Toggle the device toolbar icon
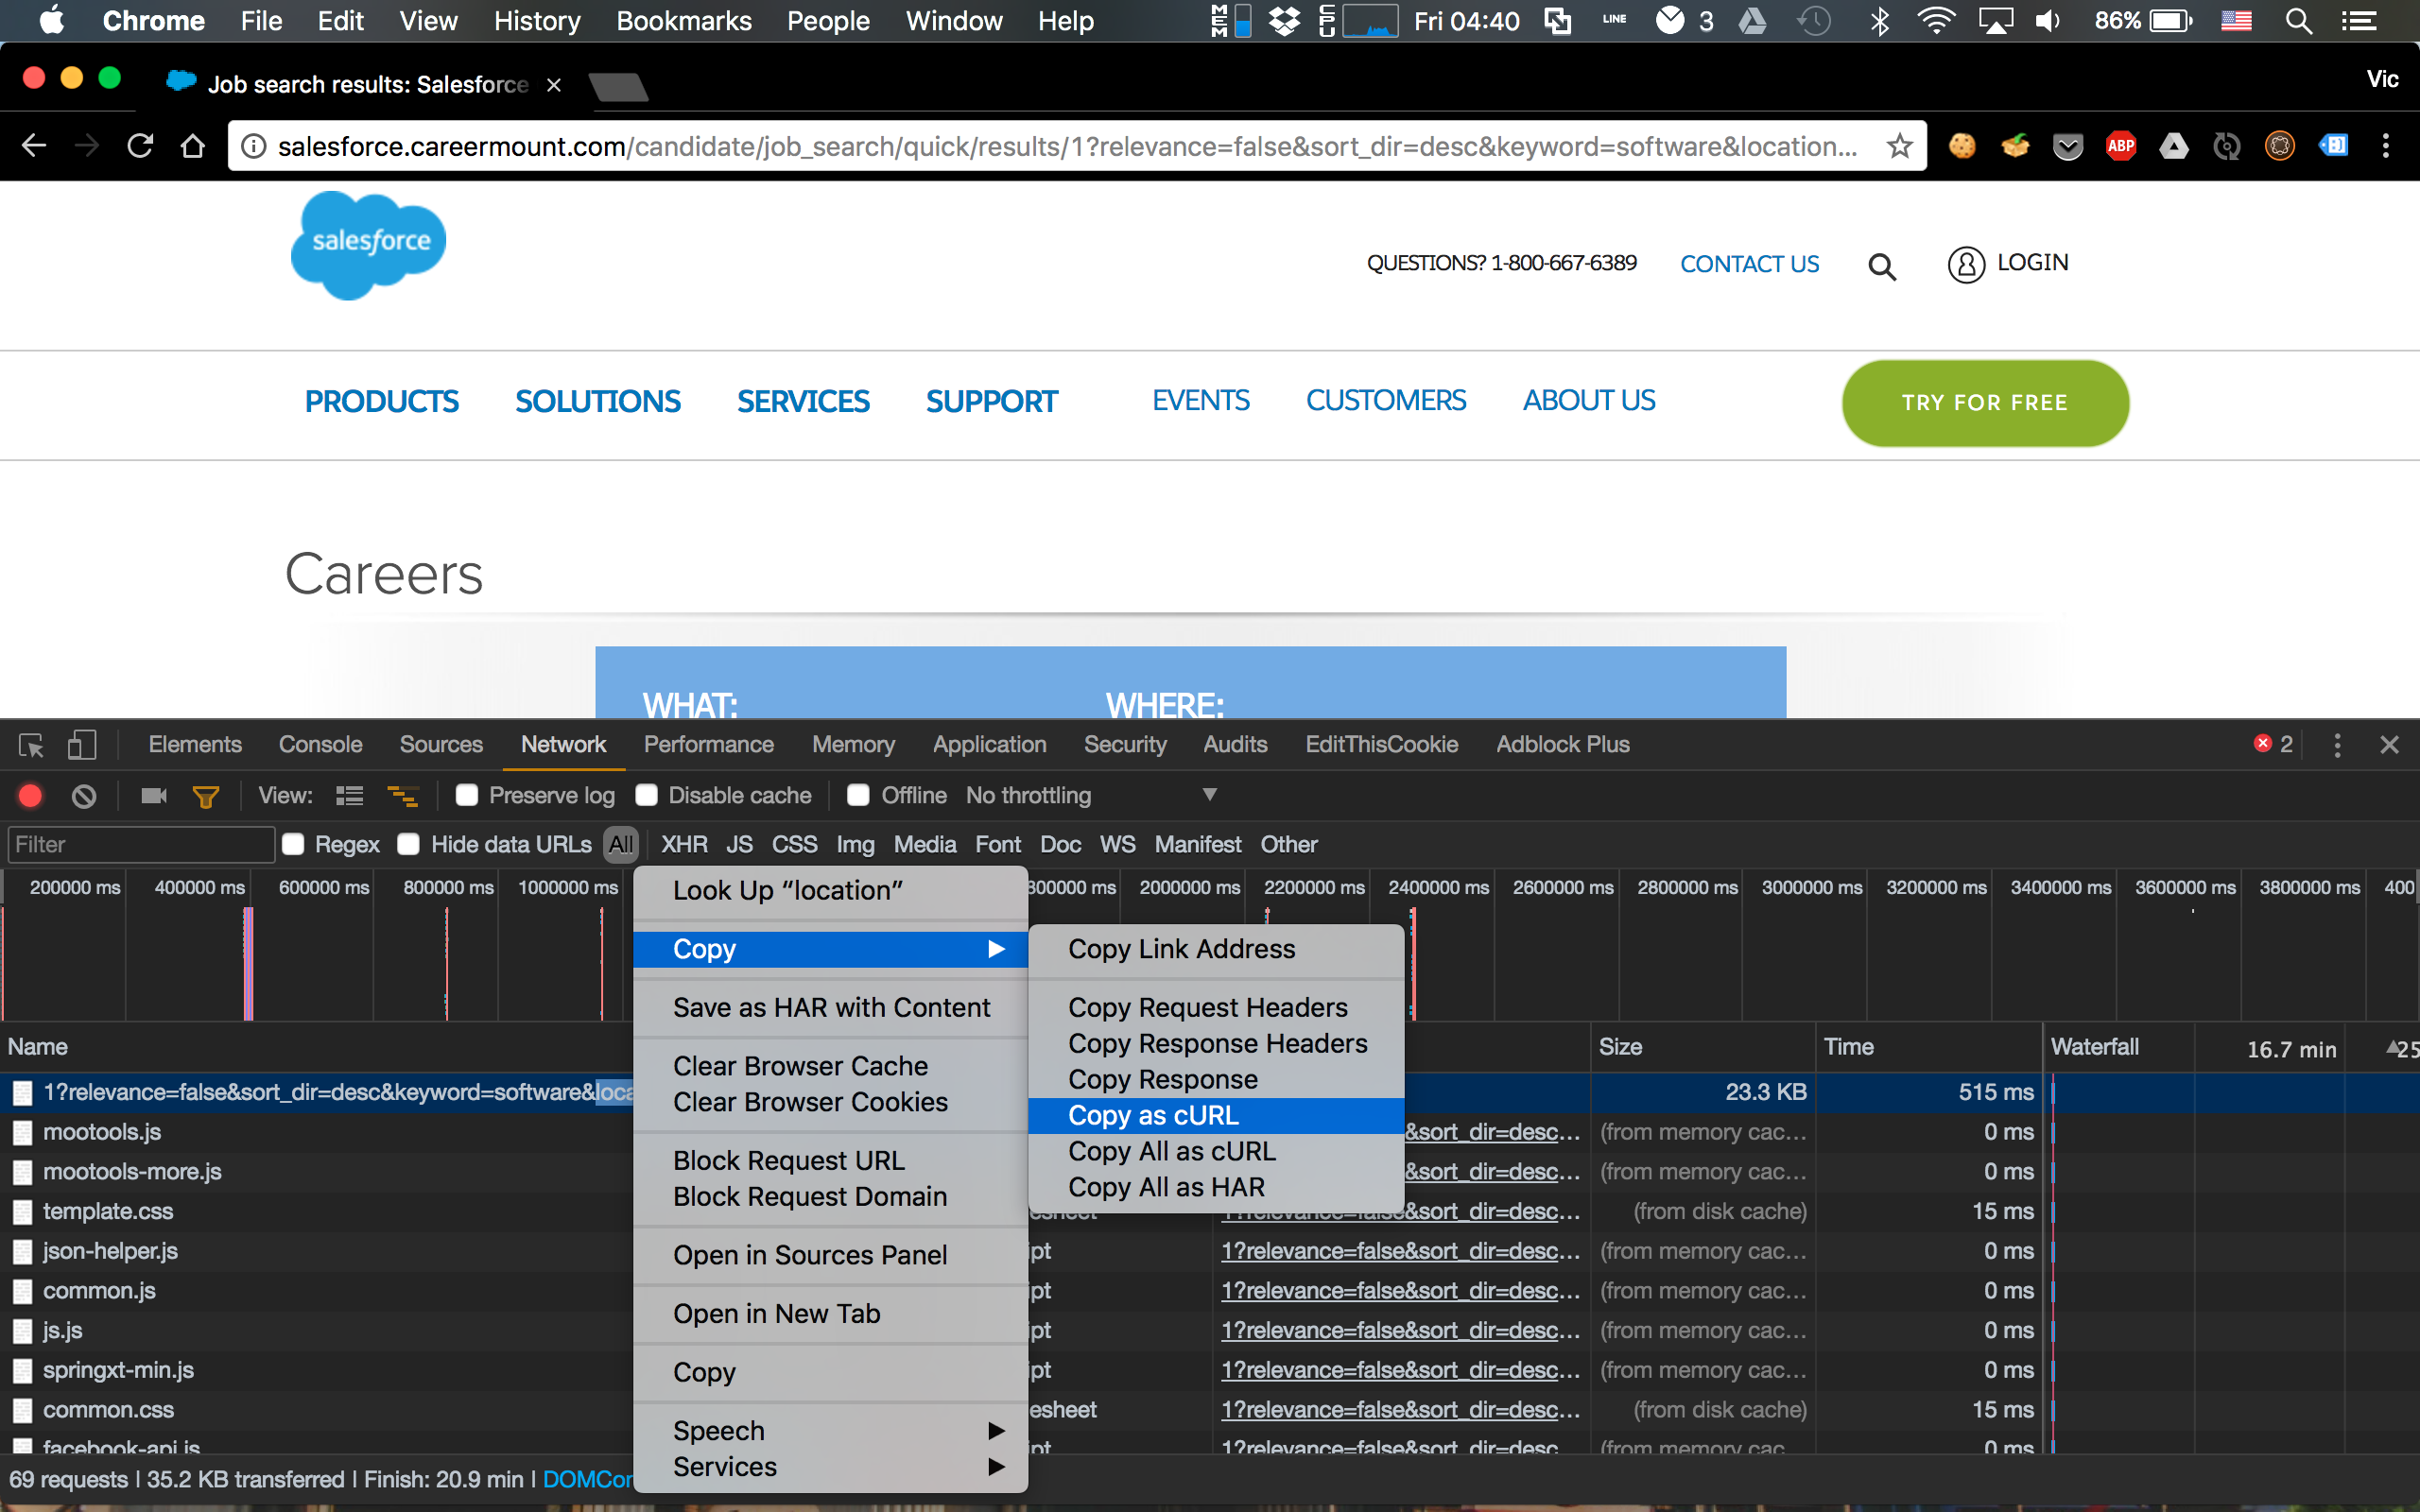 pyautogui.click(x=82, y=745)
